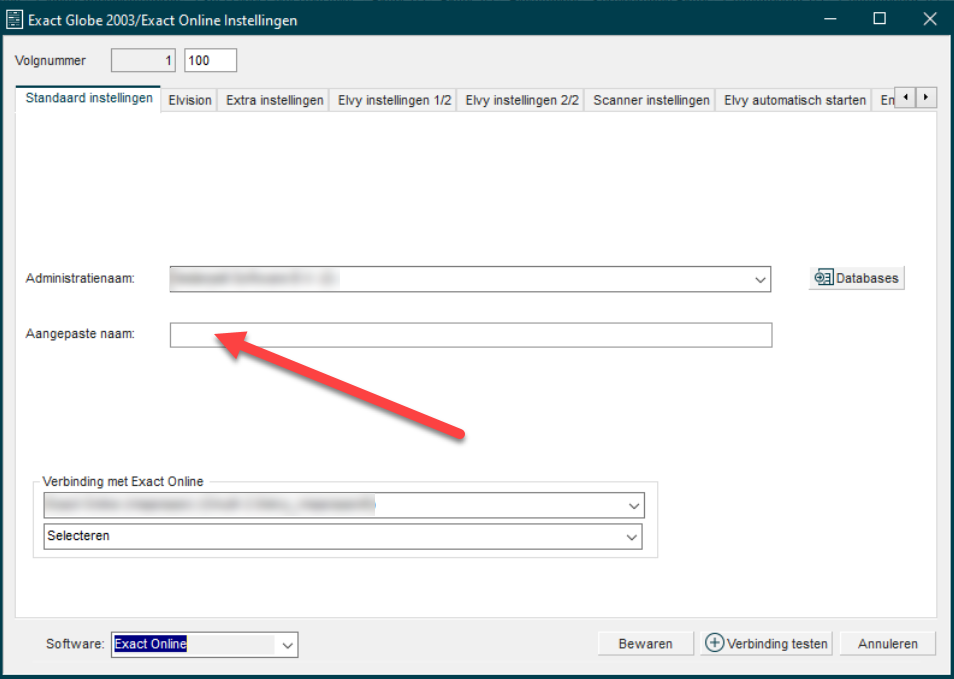
Task: Click the Databases button icon
Action: pyautogui.click(x=824, y=278)
